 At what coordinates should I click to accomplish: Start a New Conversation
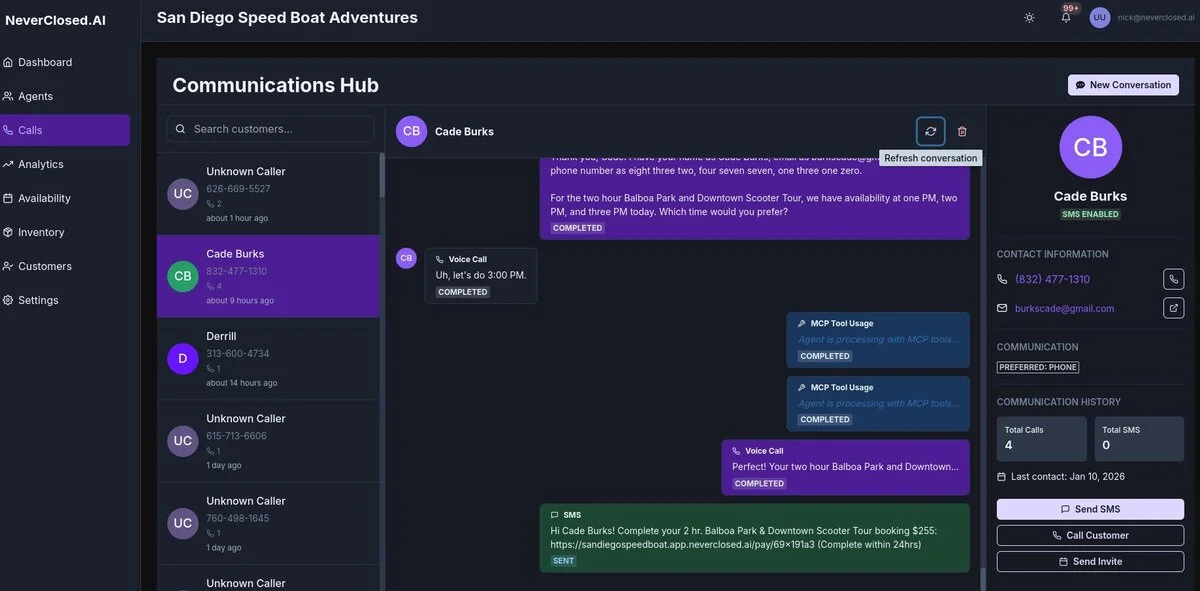pos(1123,85)
